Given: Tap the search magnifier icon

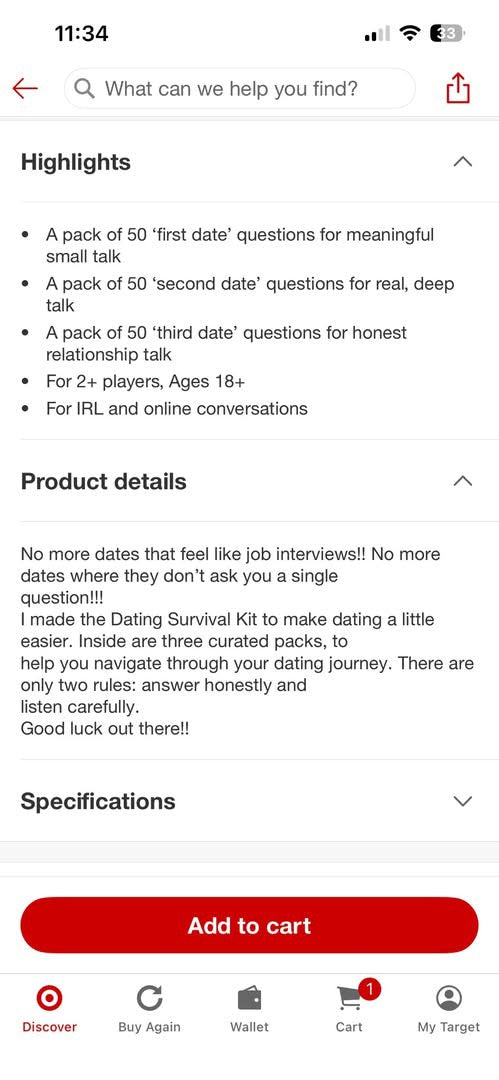Looking at the screenshot, I should (84, 88).
